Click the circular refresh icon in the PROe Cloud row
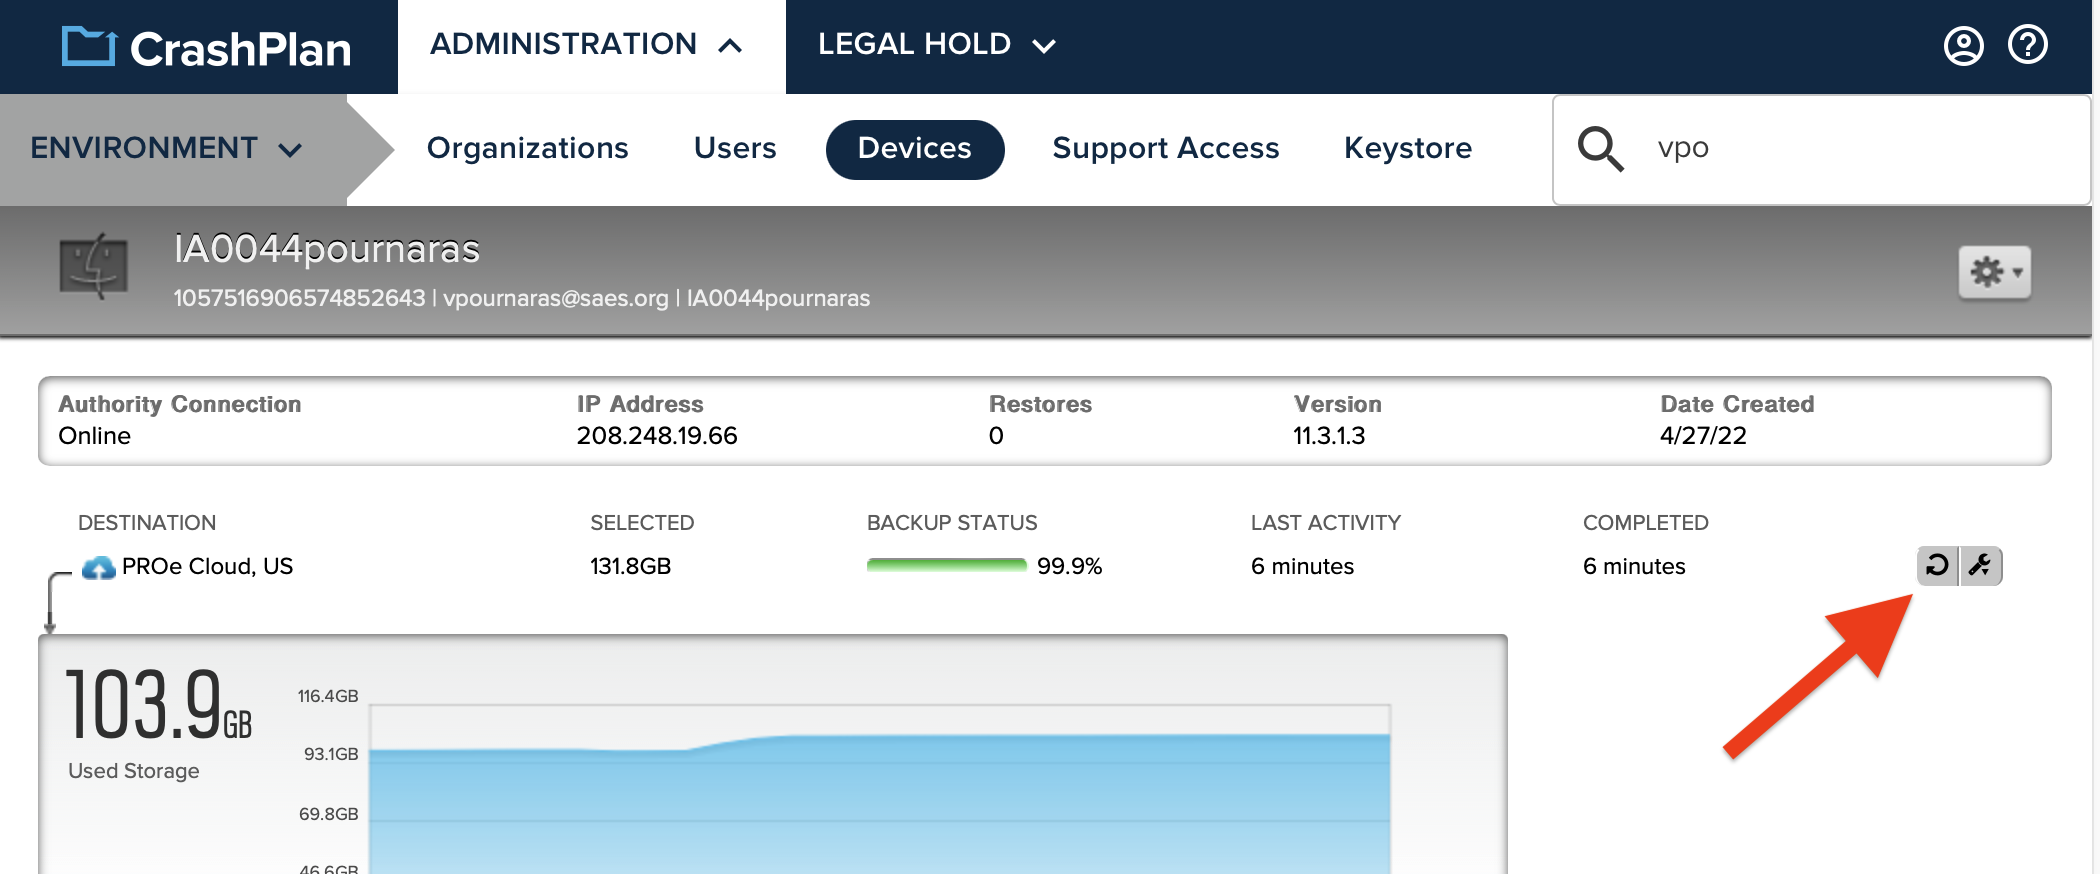Image resolution: width=2100 pixels, height=874 pixels. [1938, 566]
